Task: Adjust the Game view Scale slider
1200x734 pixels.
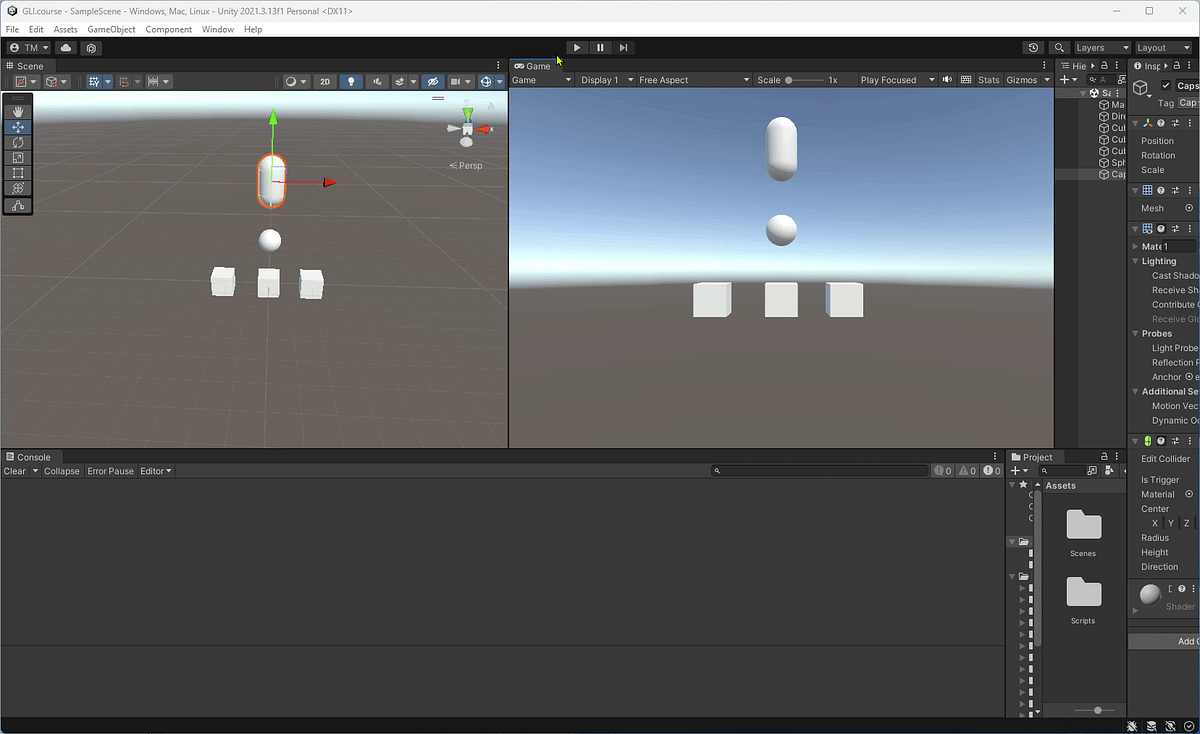Action: (790, 79)
